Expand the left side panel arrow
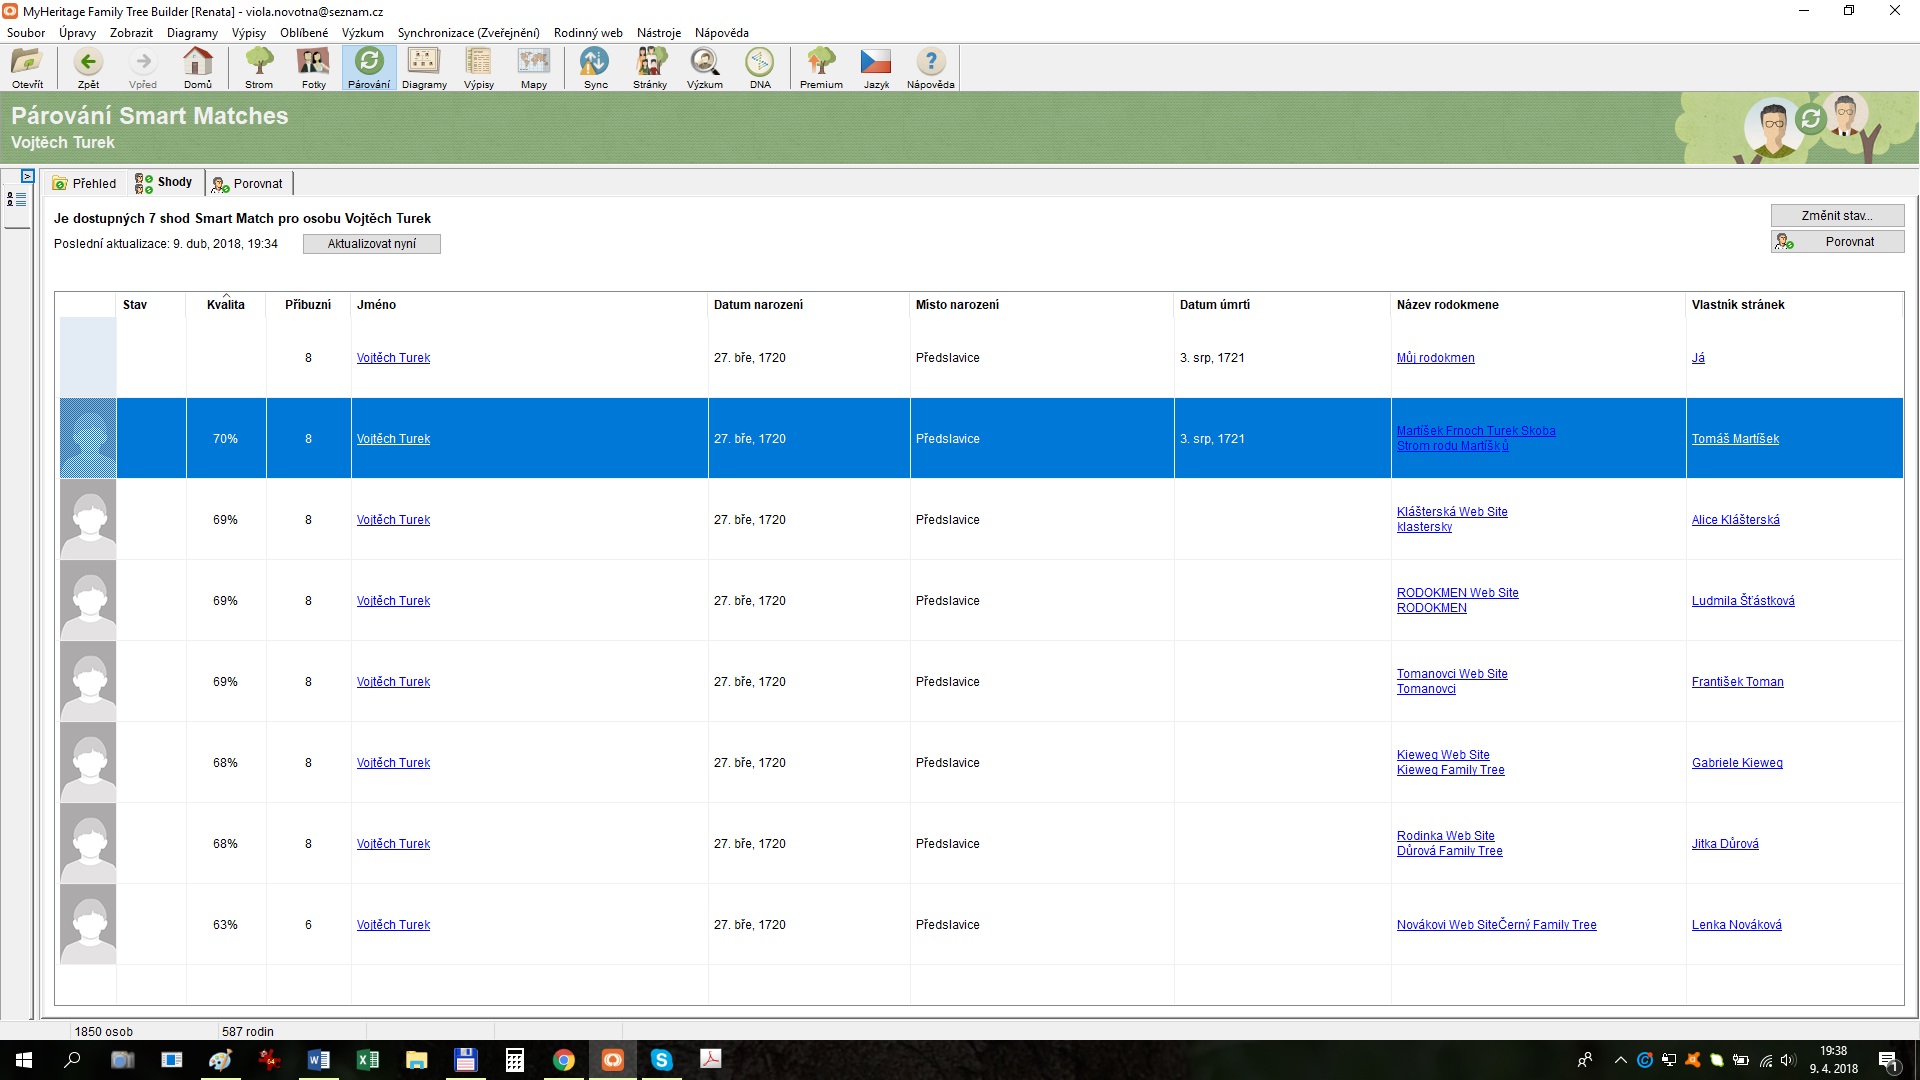1920x1080 pixels. point(28,176)
